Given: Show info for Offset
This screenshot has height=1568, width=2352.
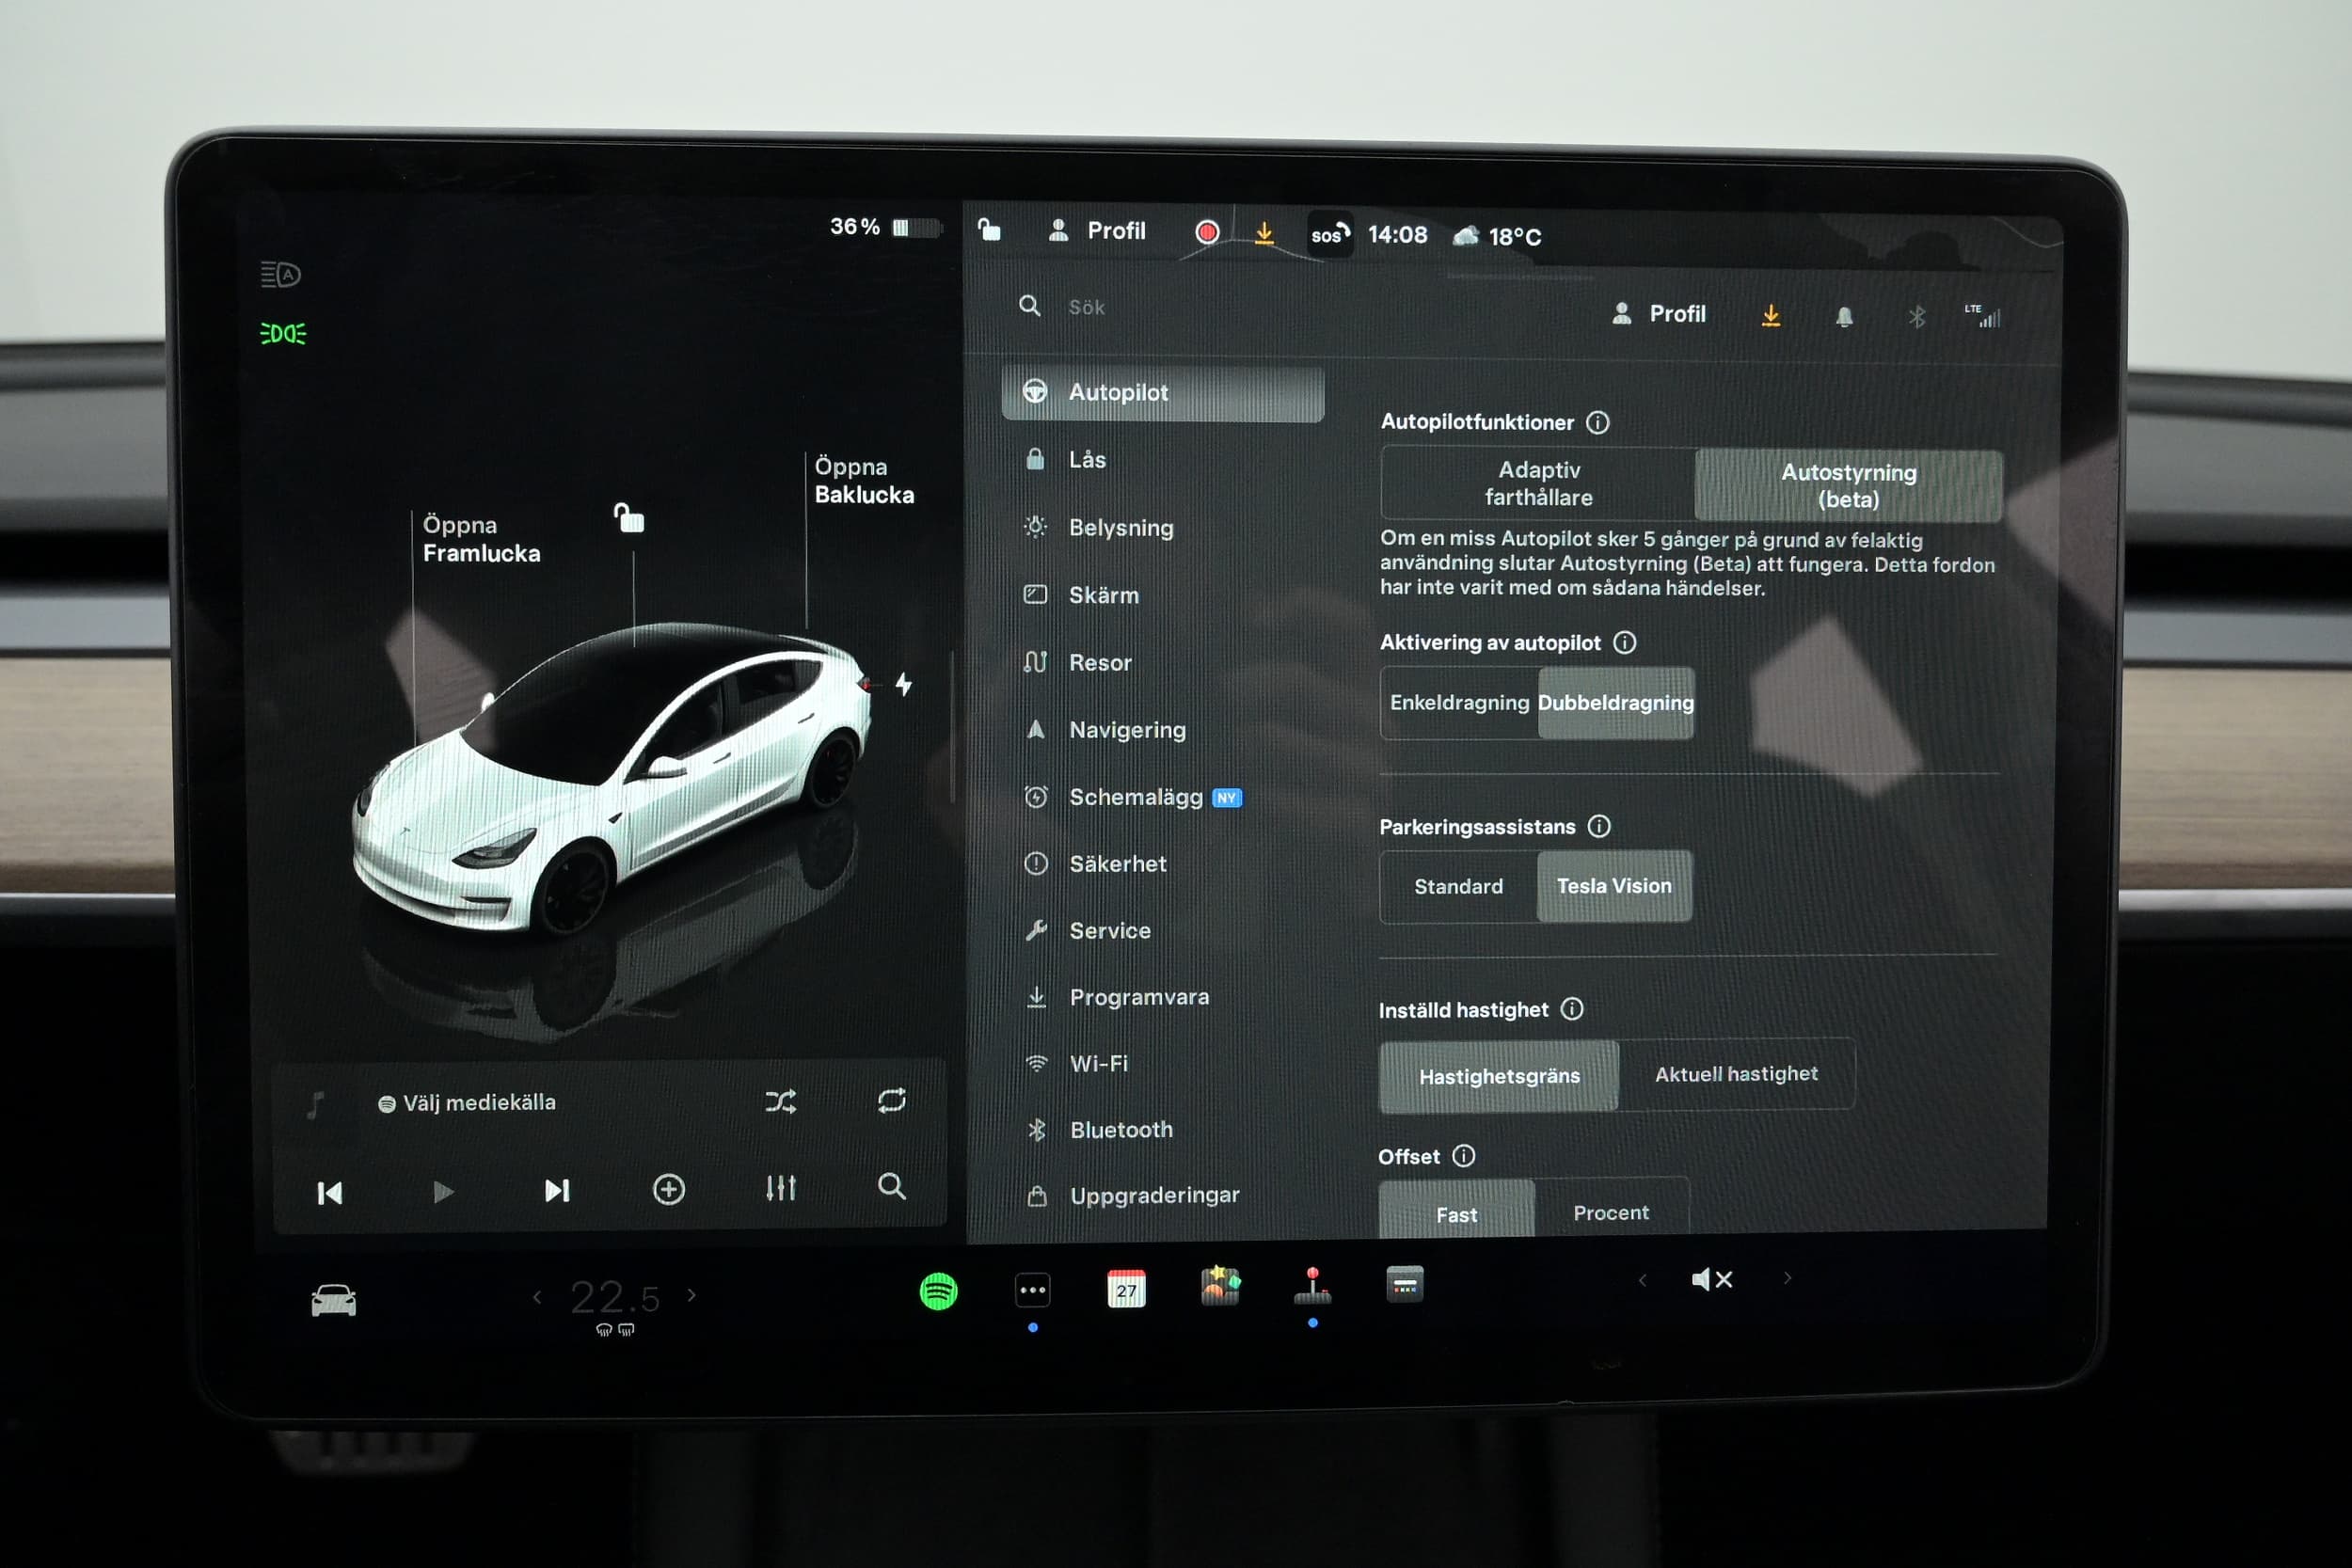Looking at the screenshot, I should pyautogui.click(x=1464, y=1157).
